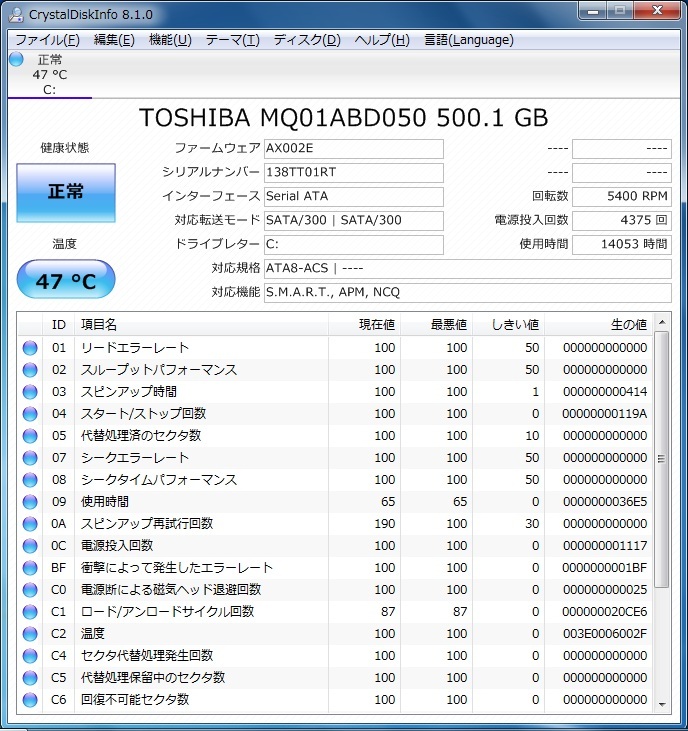This screenshot has width=688, height=731.
Task: Click the ID column header
Action: tap(59, 324)
